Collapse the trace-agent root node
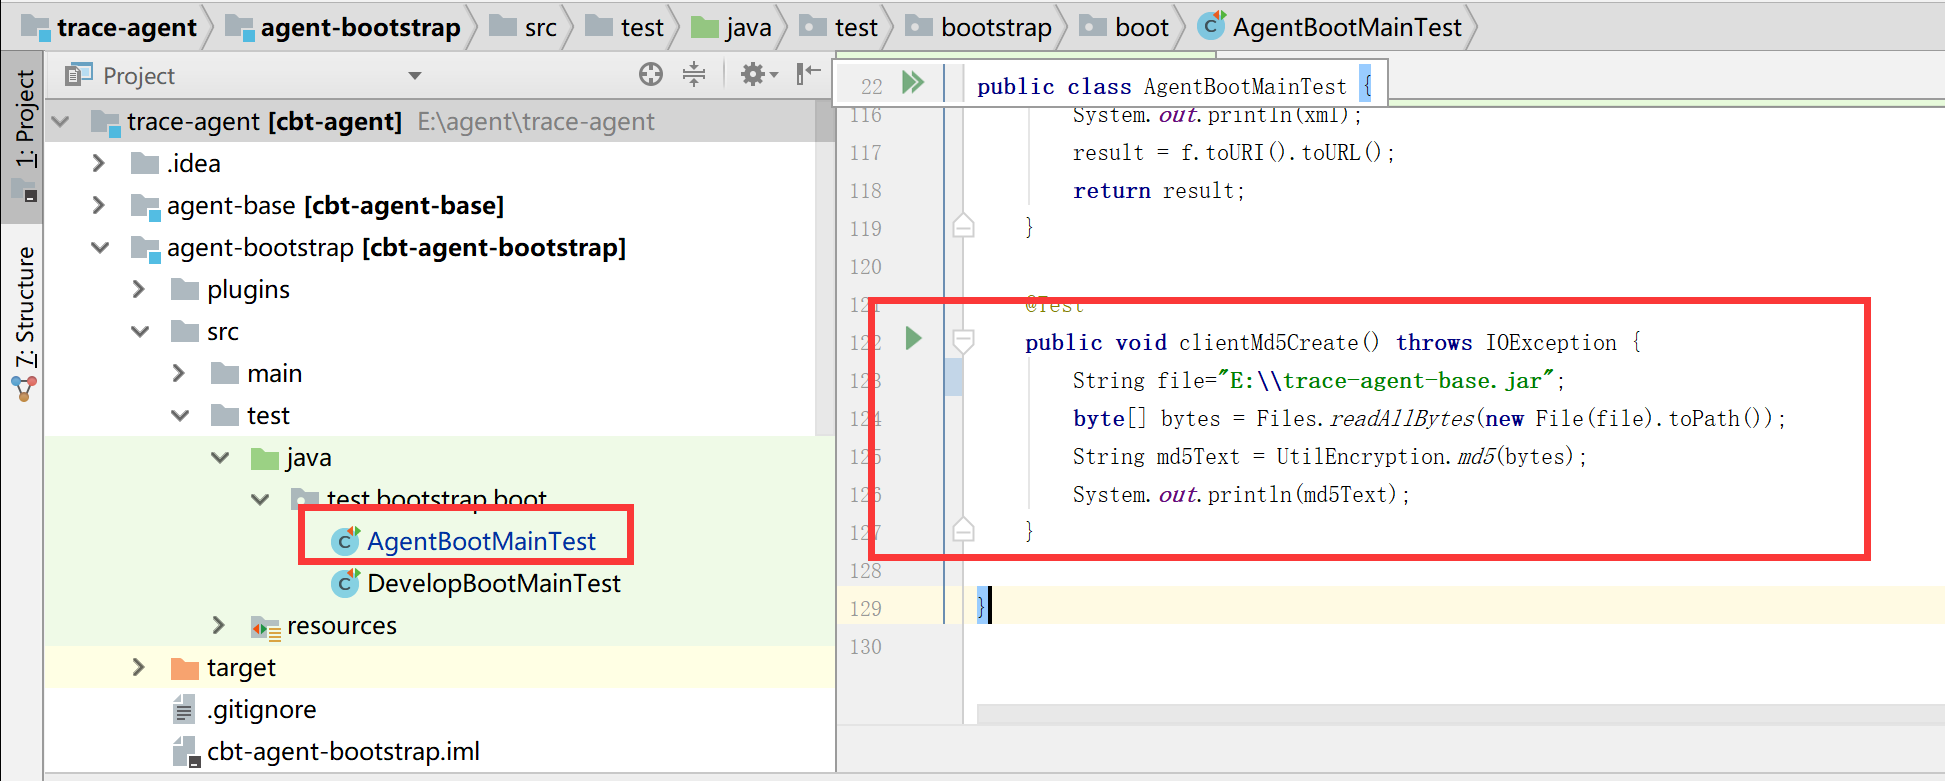Viewport: 1945px width, 781px height. click(x=61, y=122)
